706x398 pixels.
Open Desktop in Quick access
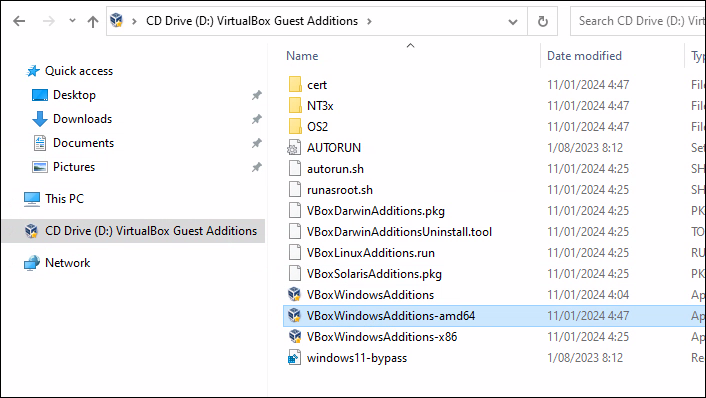[x=74, y=95]
